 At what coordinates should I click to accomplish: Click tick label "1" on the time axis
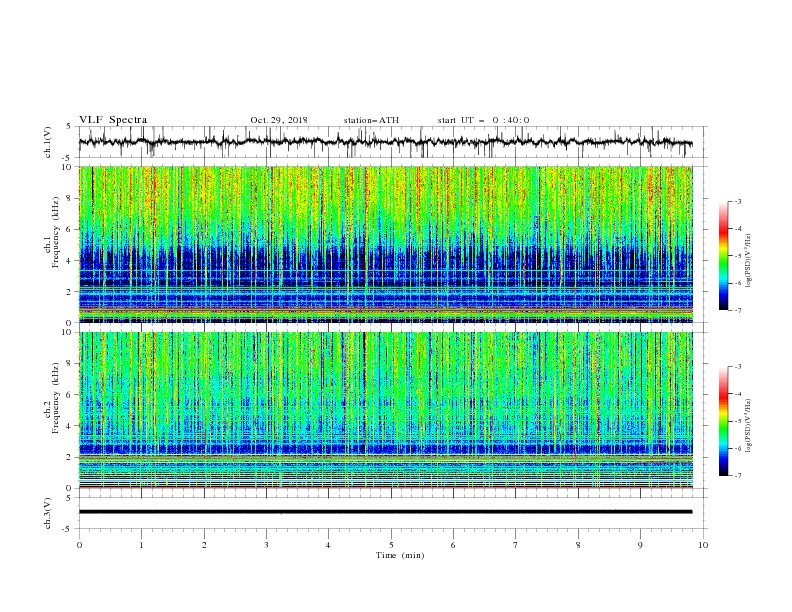141,545
